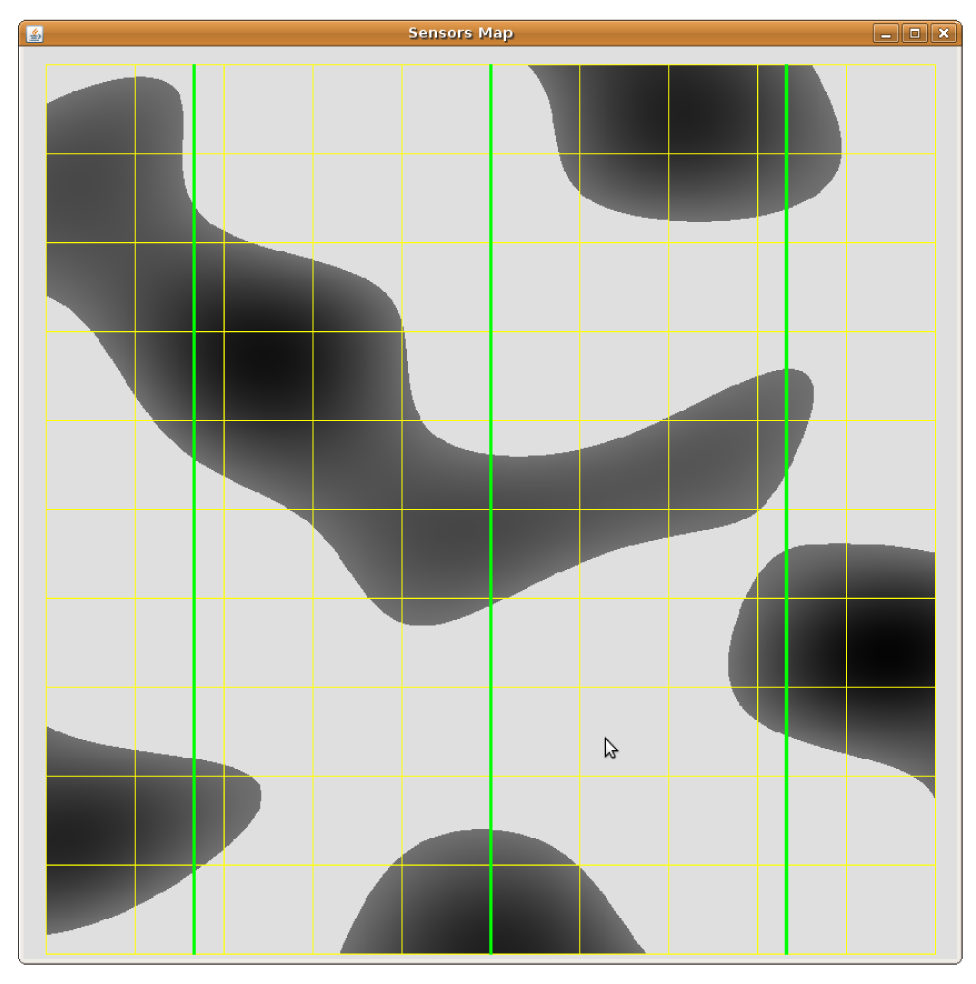
Task: Click the "Sensors Map" title bar text
Action: tap(460, 33)
